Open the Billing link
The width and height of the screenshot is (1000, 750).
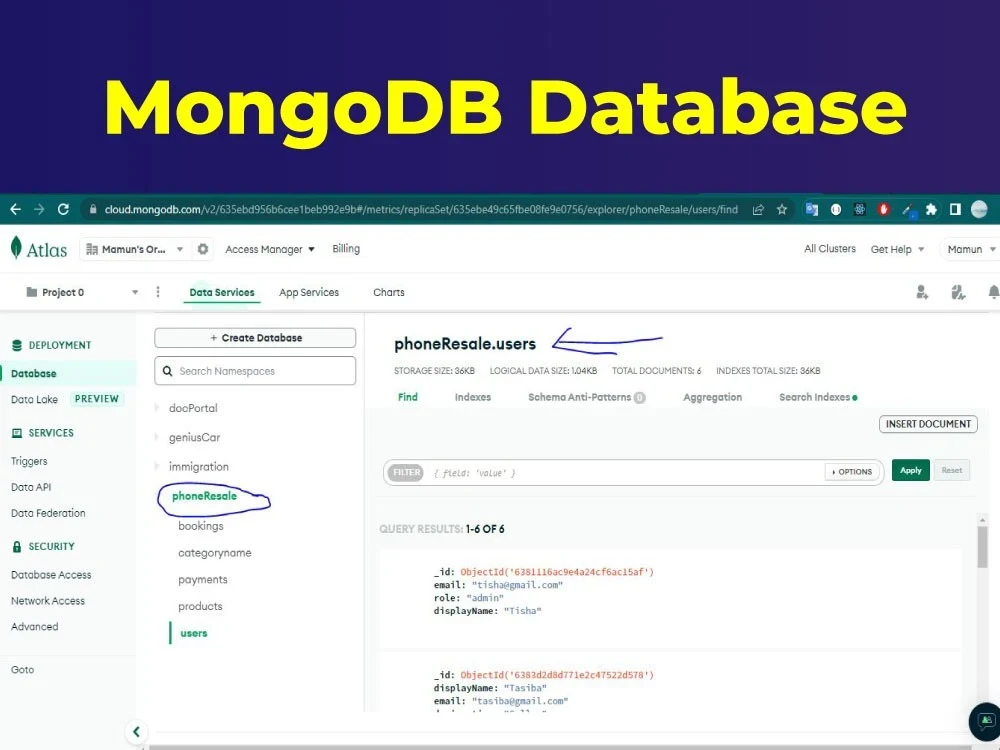point(346,249)
